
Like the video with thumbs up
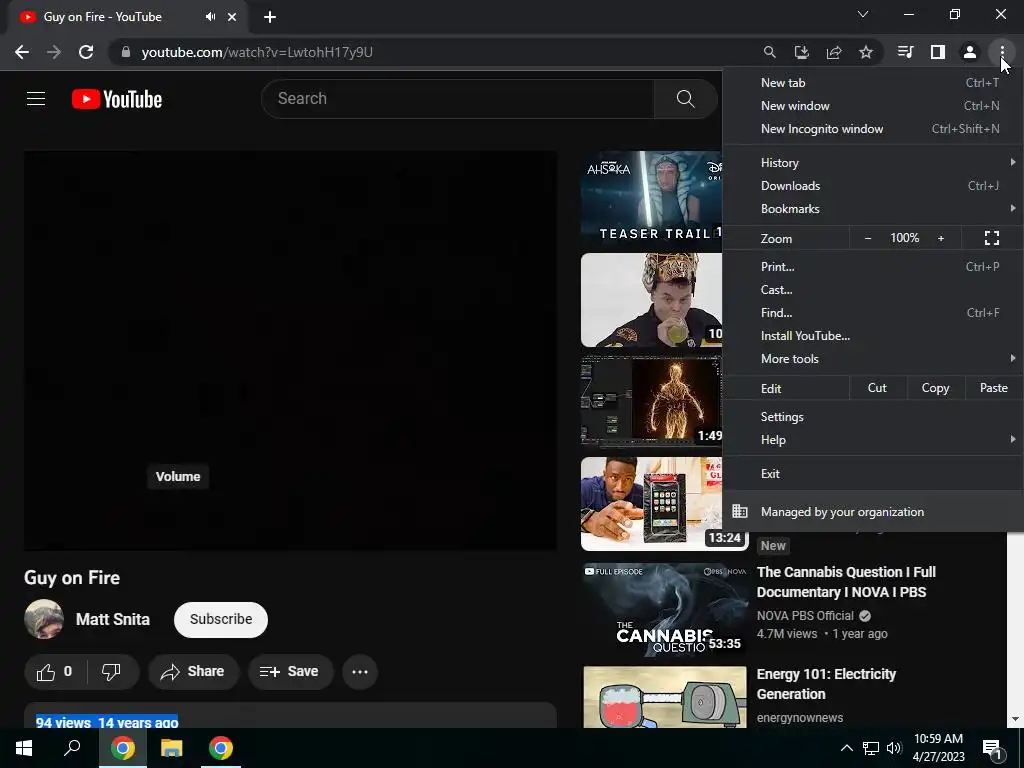tap(54, 671)
